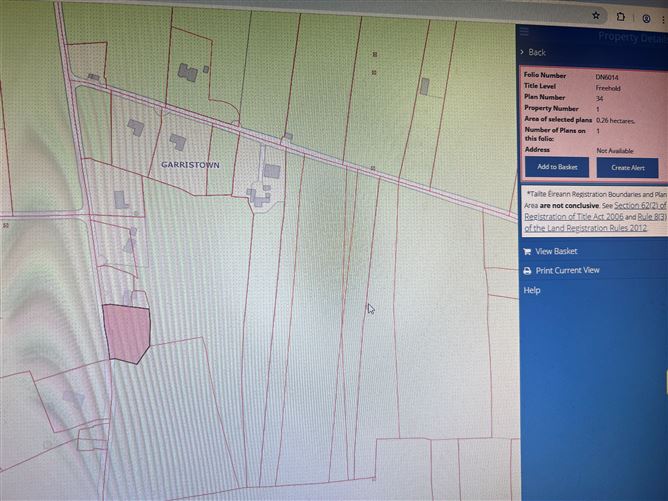Select Print Current View
The width and height of the screenshot is (668, 501).
pos(567,271)
